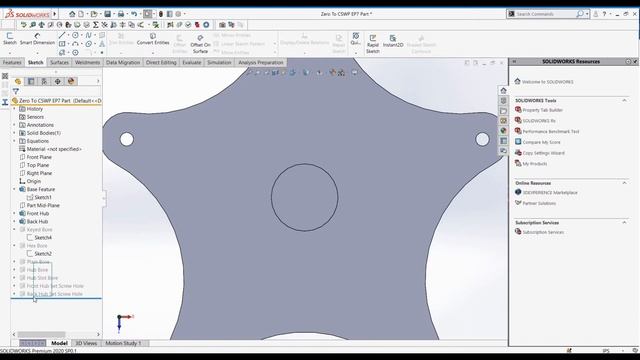Select the Corner Rectangle sketch tool
Image resolution: width=640 pixels, height=360 pixels.
(62, 44)
